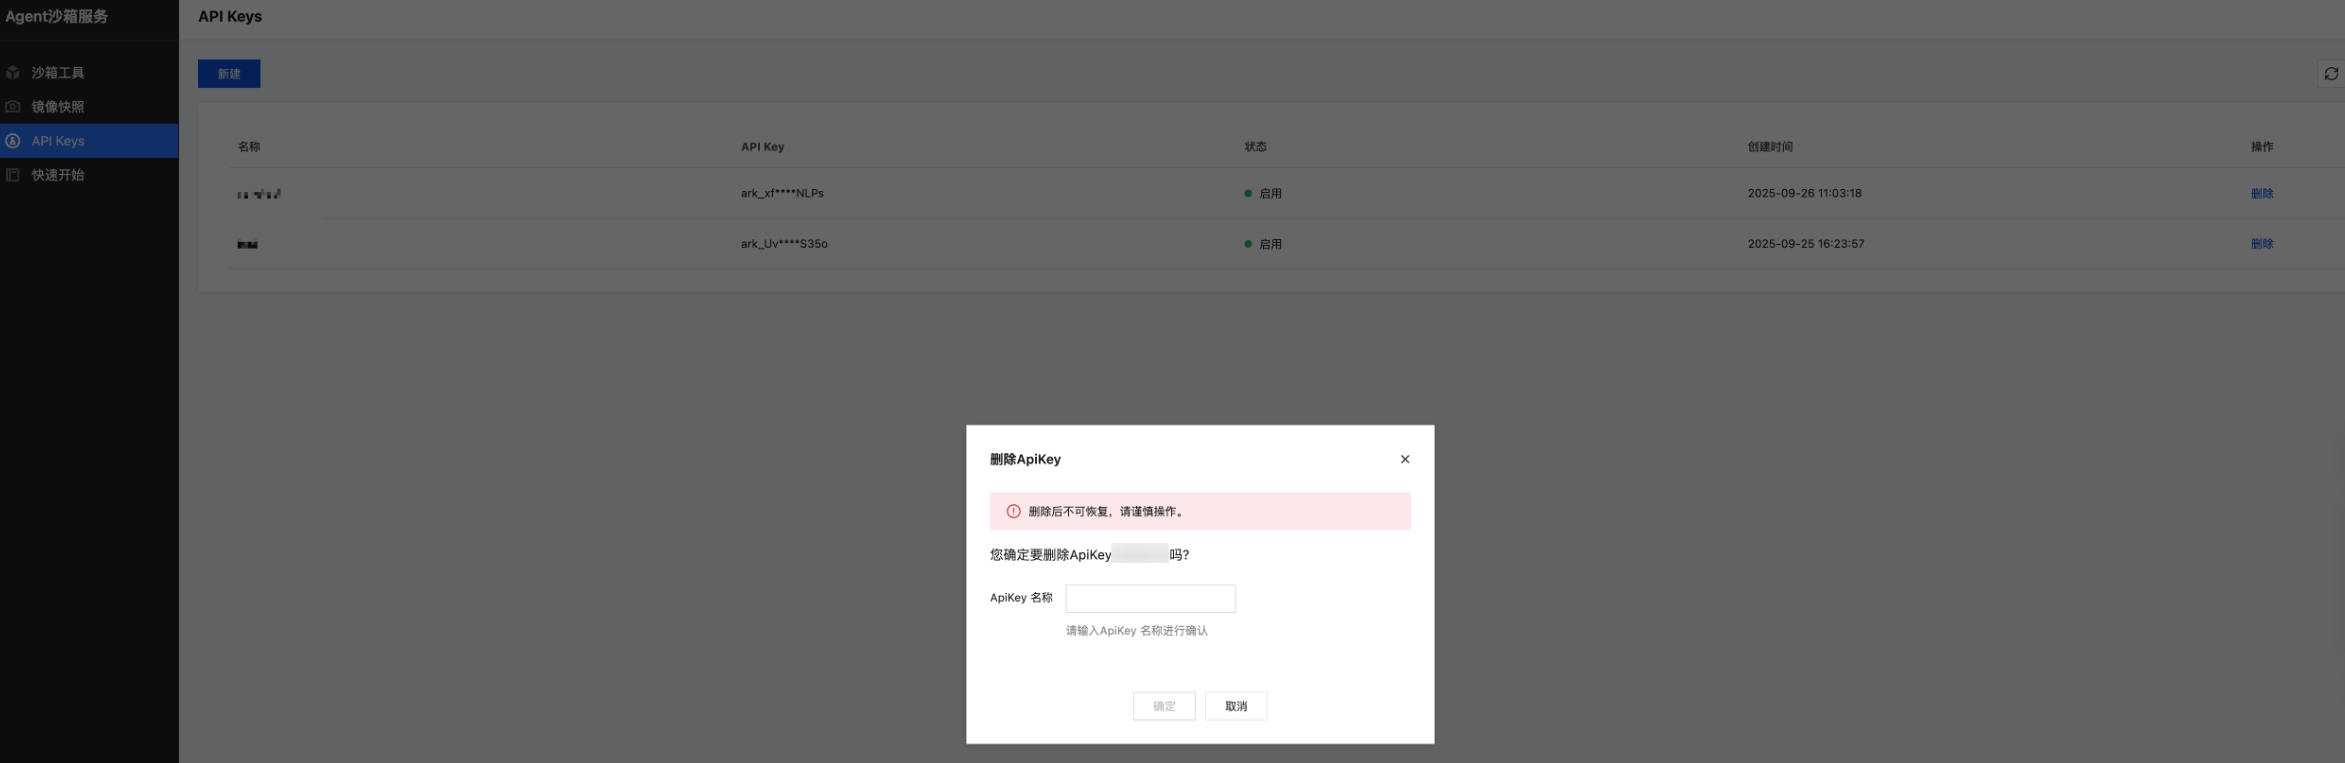
Task: Click the 您确定要删除ApiKey question text
Action: point(1089,554)
